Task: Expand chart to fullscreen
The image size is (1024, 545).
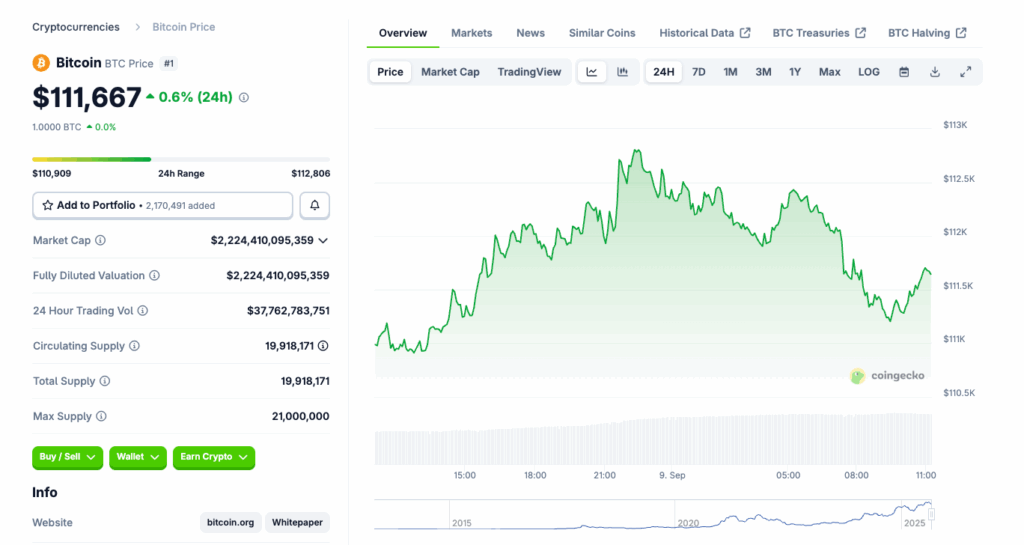Action: [965, 72]
